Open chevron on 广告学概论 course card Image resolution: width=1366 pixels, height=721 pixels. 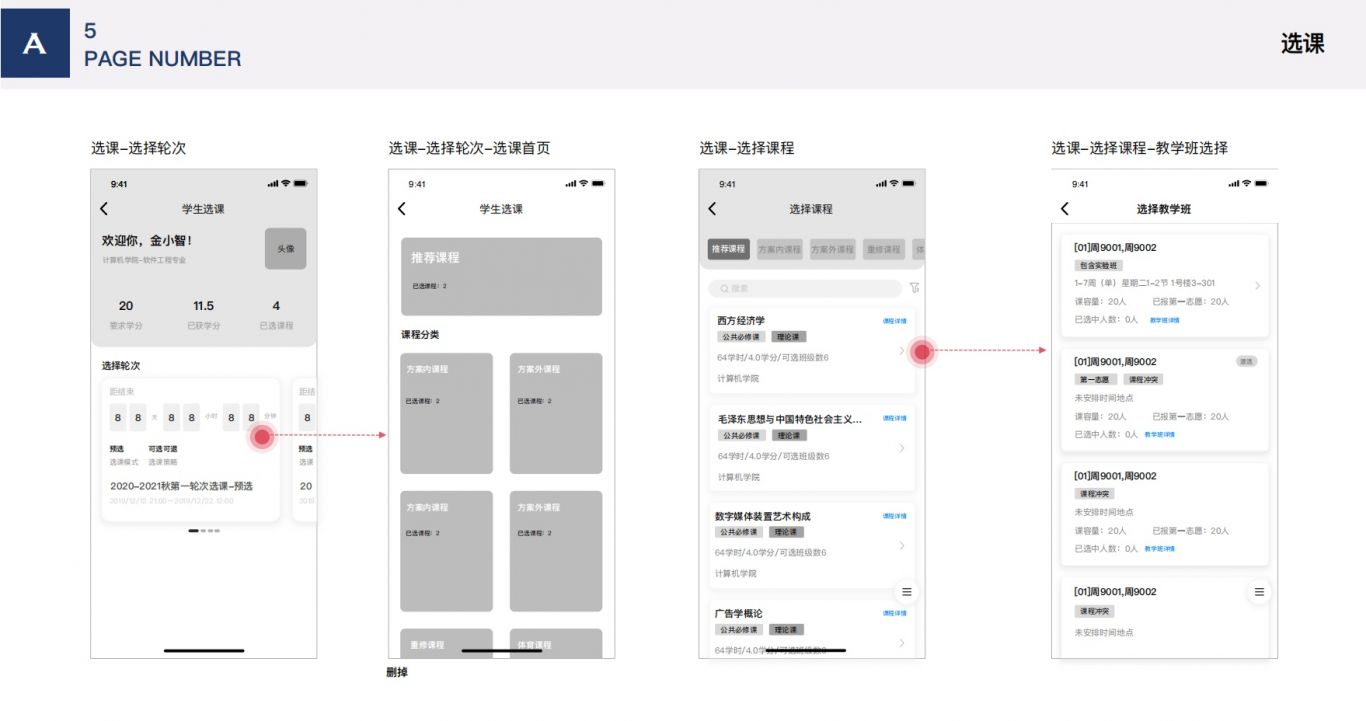(x=902, y=643)
